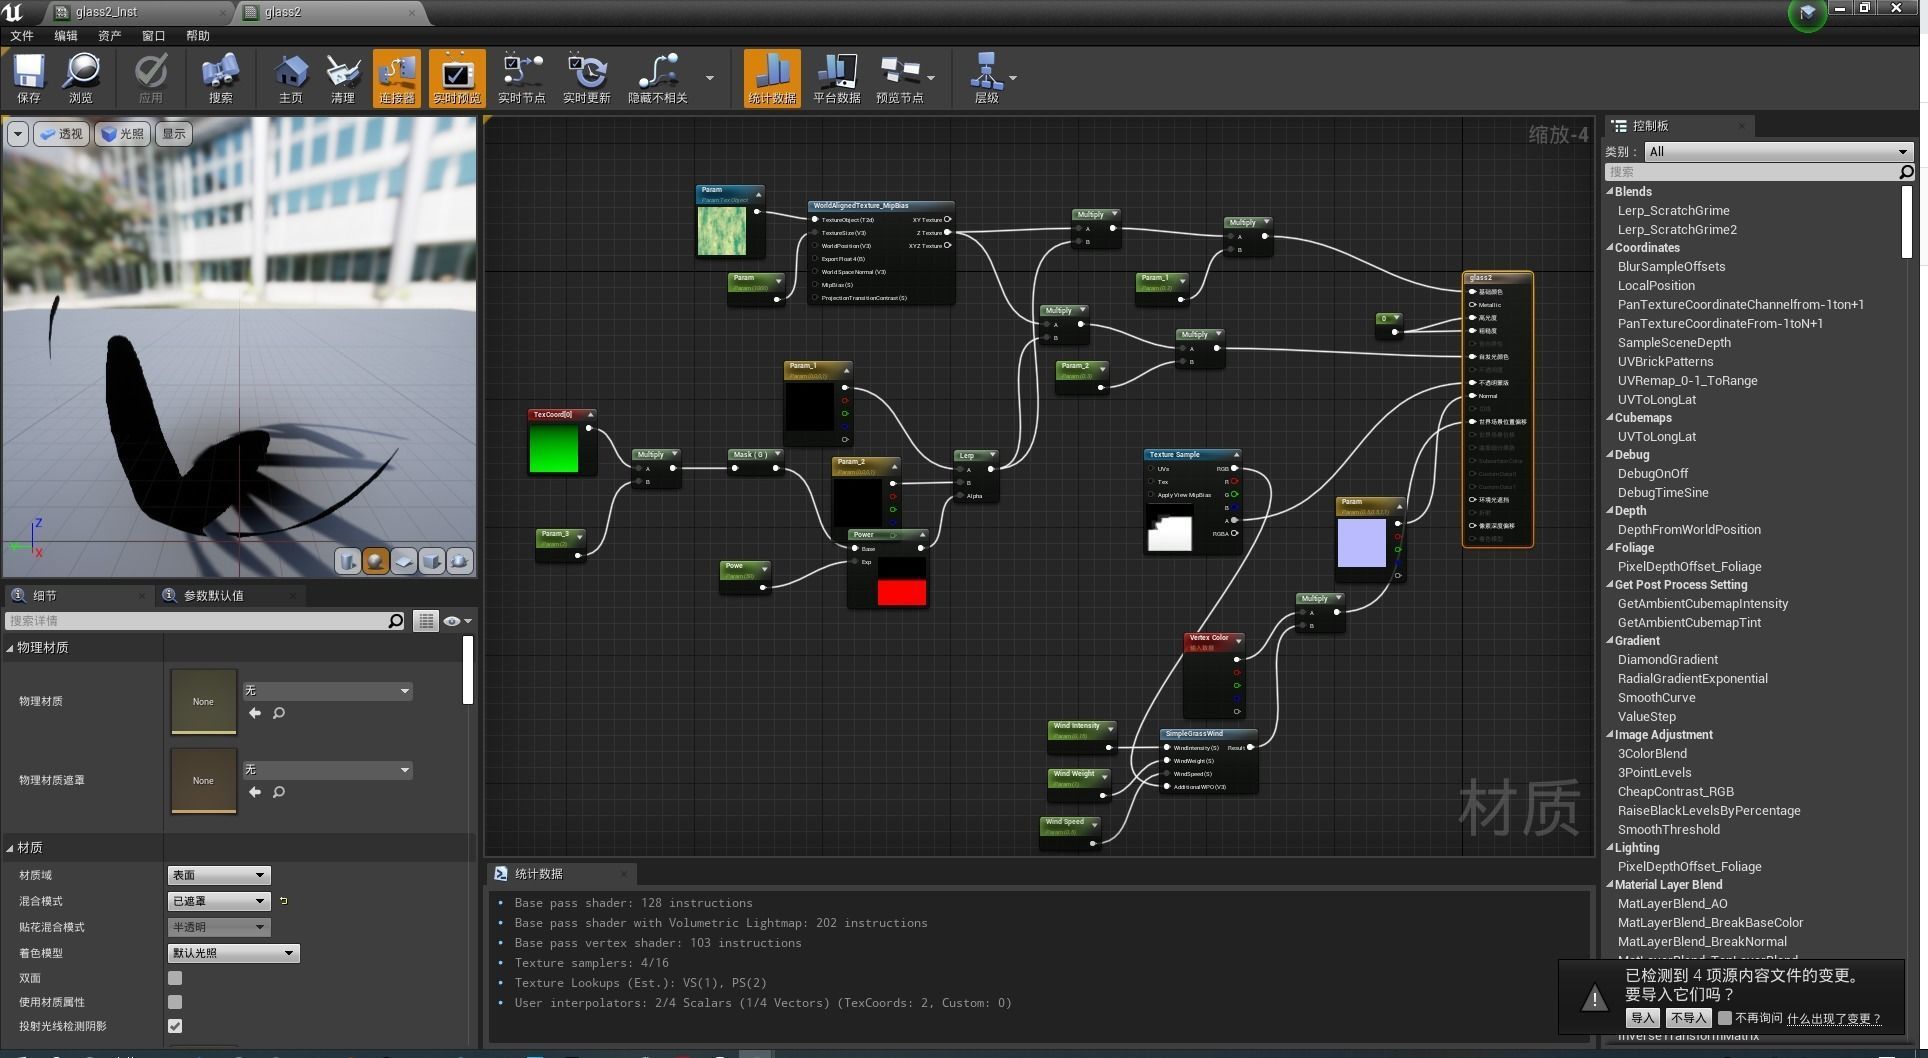Image resolution: width=1928 pixels, height=1058 pixels.
Task: Click the 预览节点 preview nodes icon
Action: click(x=900, y=77)
